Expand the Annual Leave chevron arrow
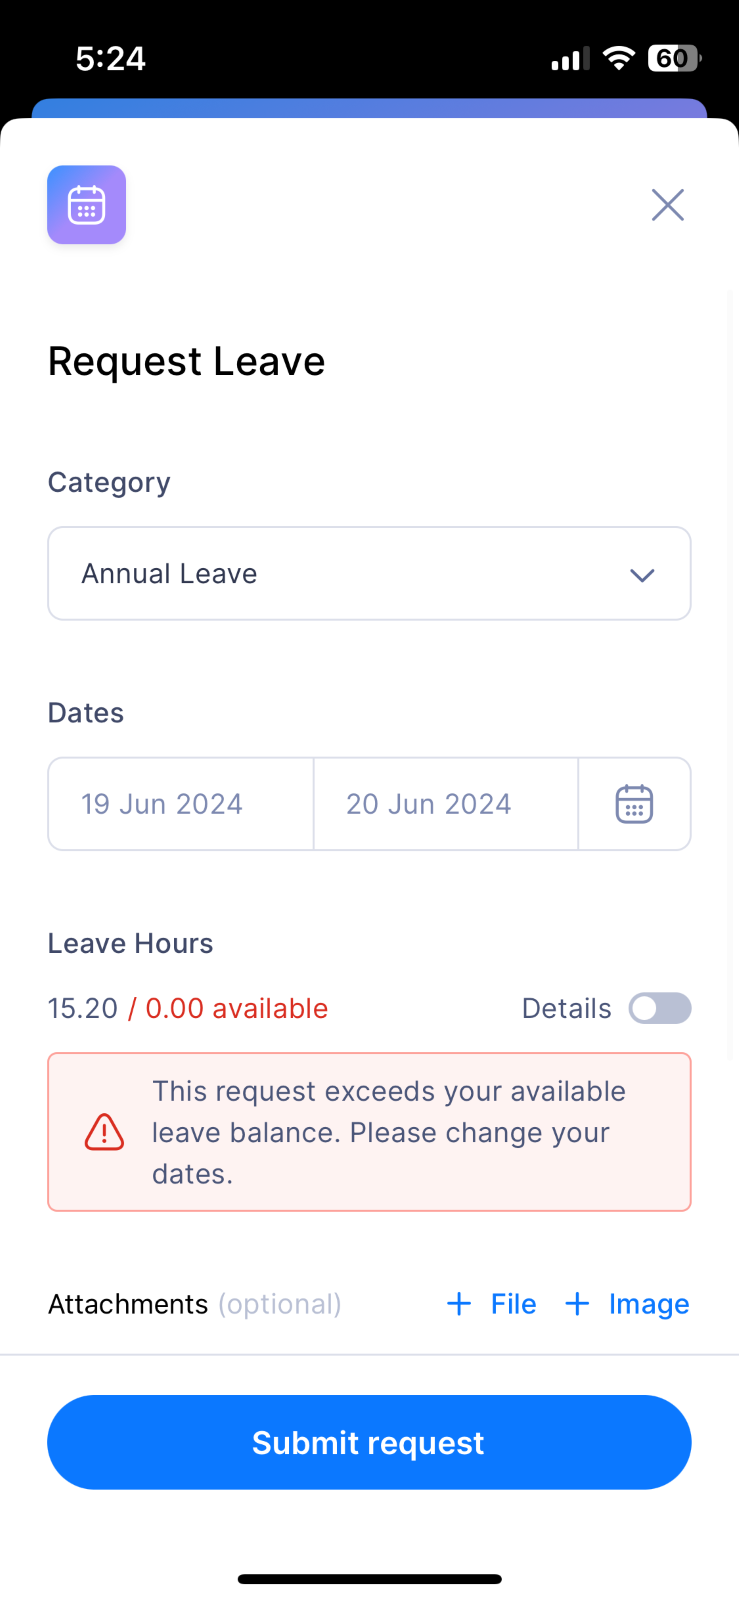 click(642, 575)
